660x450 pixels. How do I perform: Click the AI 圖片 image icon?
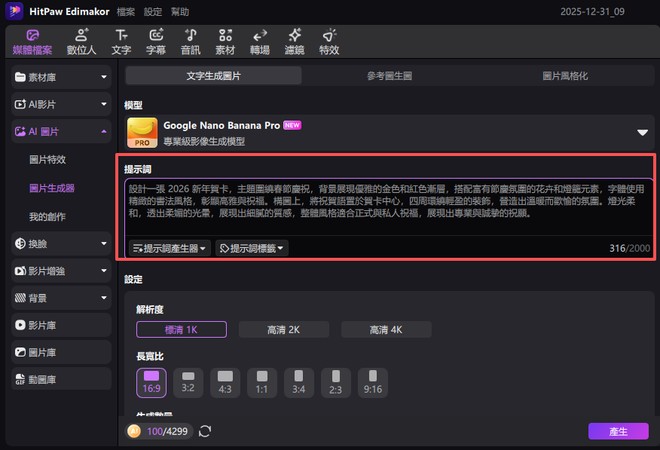[20, 131]
